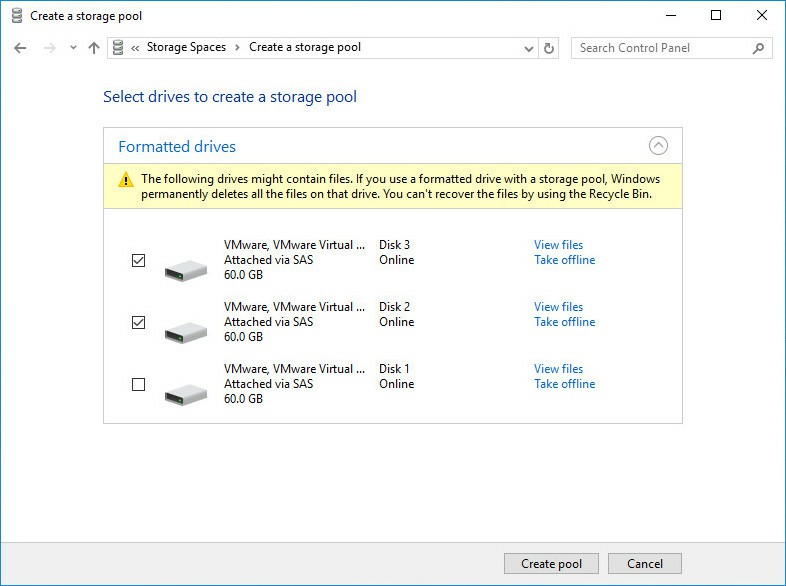This screenshot has height=586, width=786.
Task: Click the title bar Storage Spaces icon
Action: click(17, 16)
